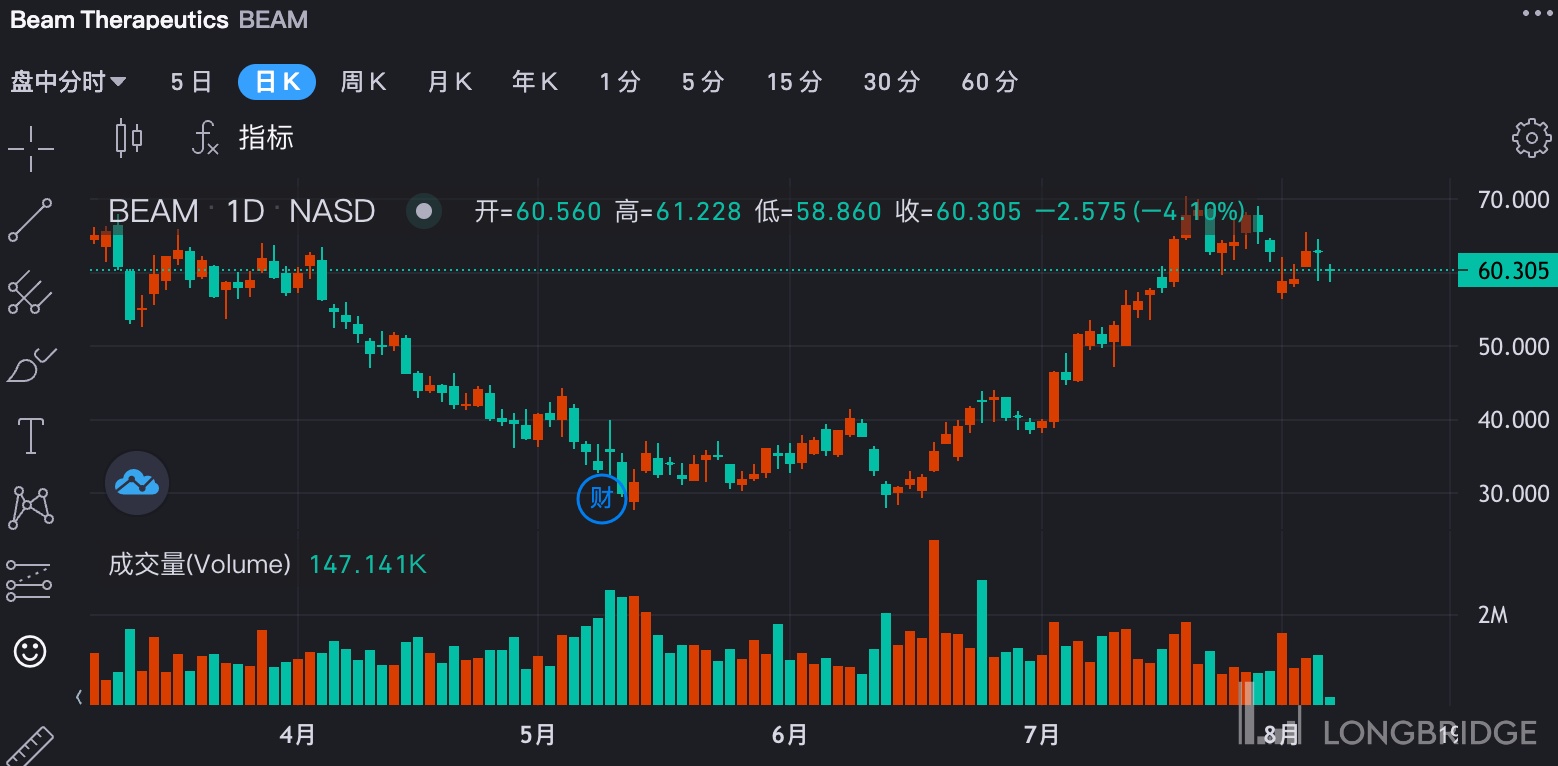The width and height of the screenshot is (1558, 766).
Task: Click the 30.000 price axis label
Action: point(1513,493)
